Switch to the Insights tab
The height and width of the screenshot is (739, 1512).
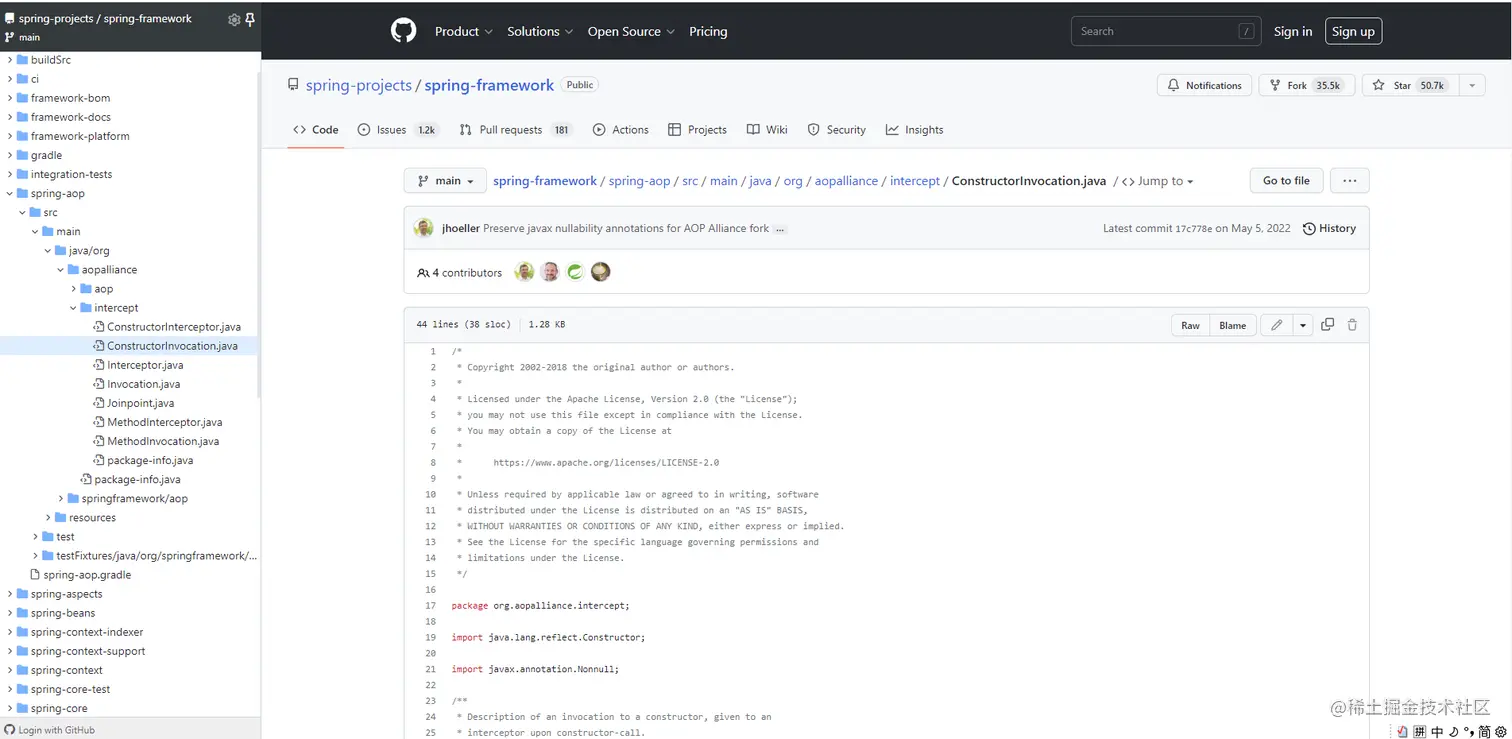pyautogui.click(x=914, y=130)
